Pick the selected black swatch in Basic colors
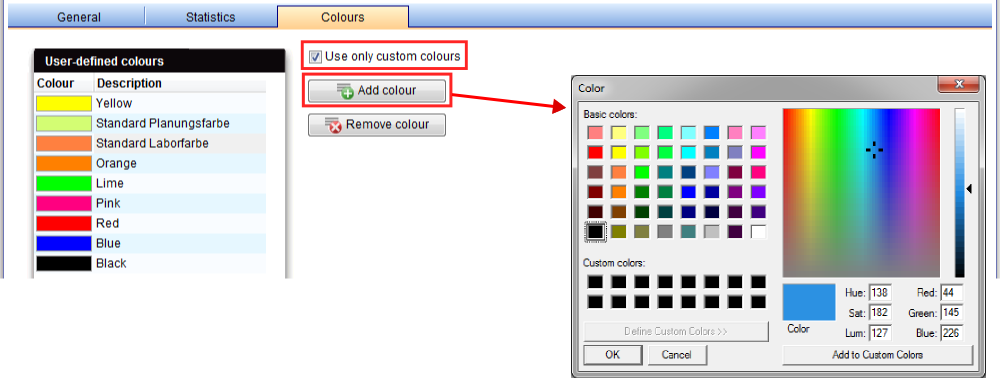Screen dimensions: 1000x378 tap(595, 231)
